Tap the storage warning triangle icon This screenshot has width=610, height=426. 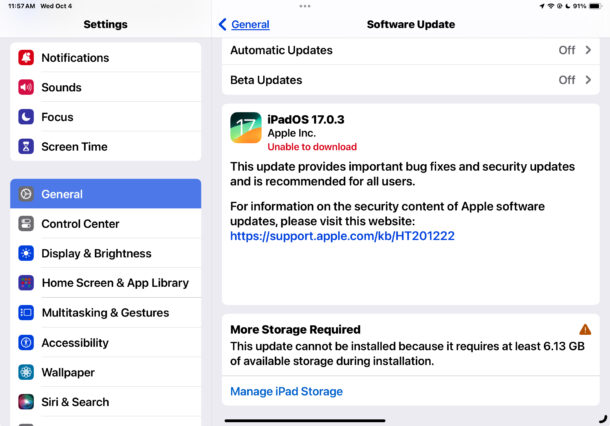pos(585,329)
